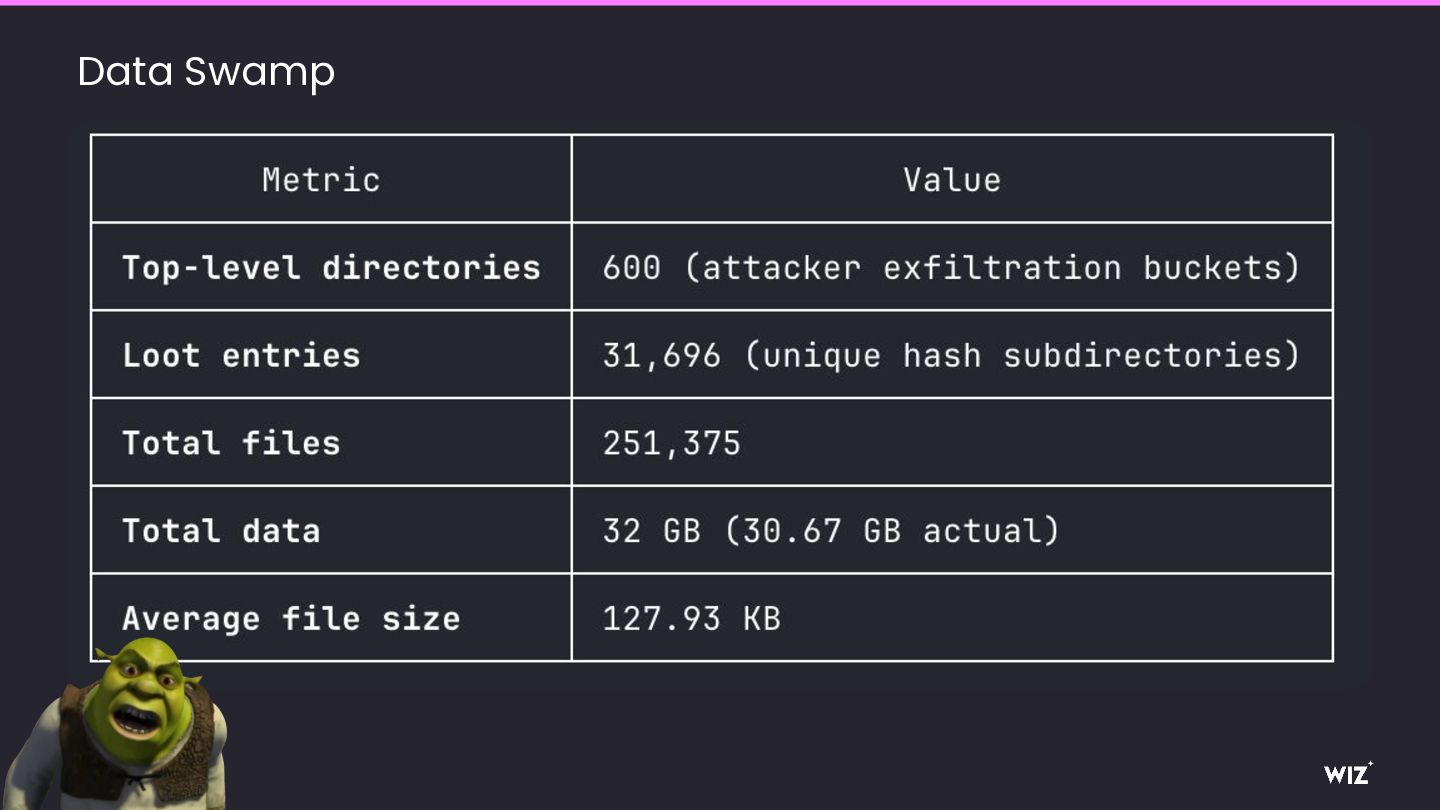1440x810 pixels.
Task: Select the Top-level directories row label
Action: pyautogui.click(x=331, y=268)
